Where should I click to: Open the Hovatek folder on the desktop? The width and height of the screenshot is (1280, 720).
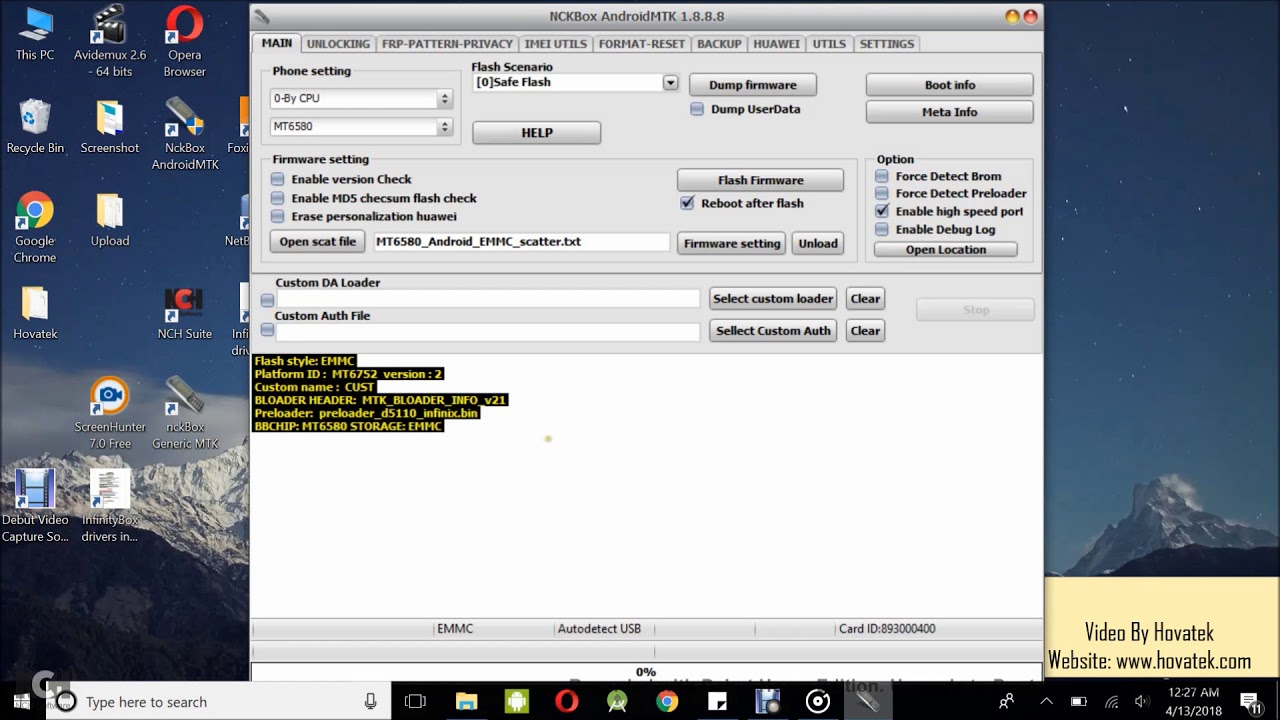[35, 313]
